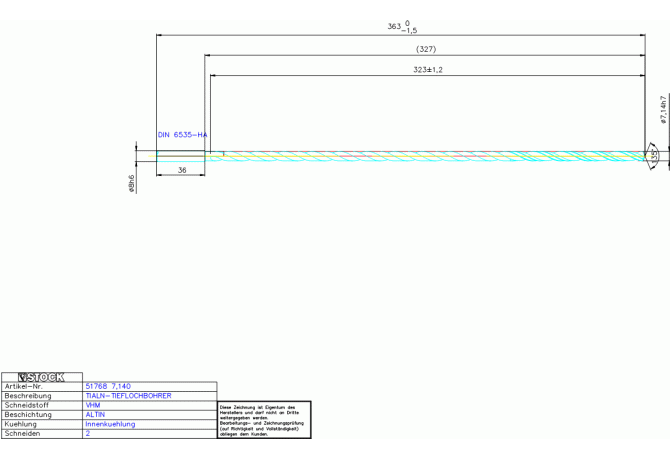
Task: Click the Beschichtung row label
Action: [27, 415]
